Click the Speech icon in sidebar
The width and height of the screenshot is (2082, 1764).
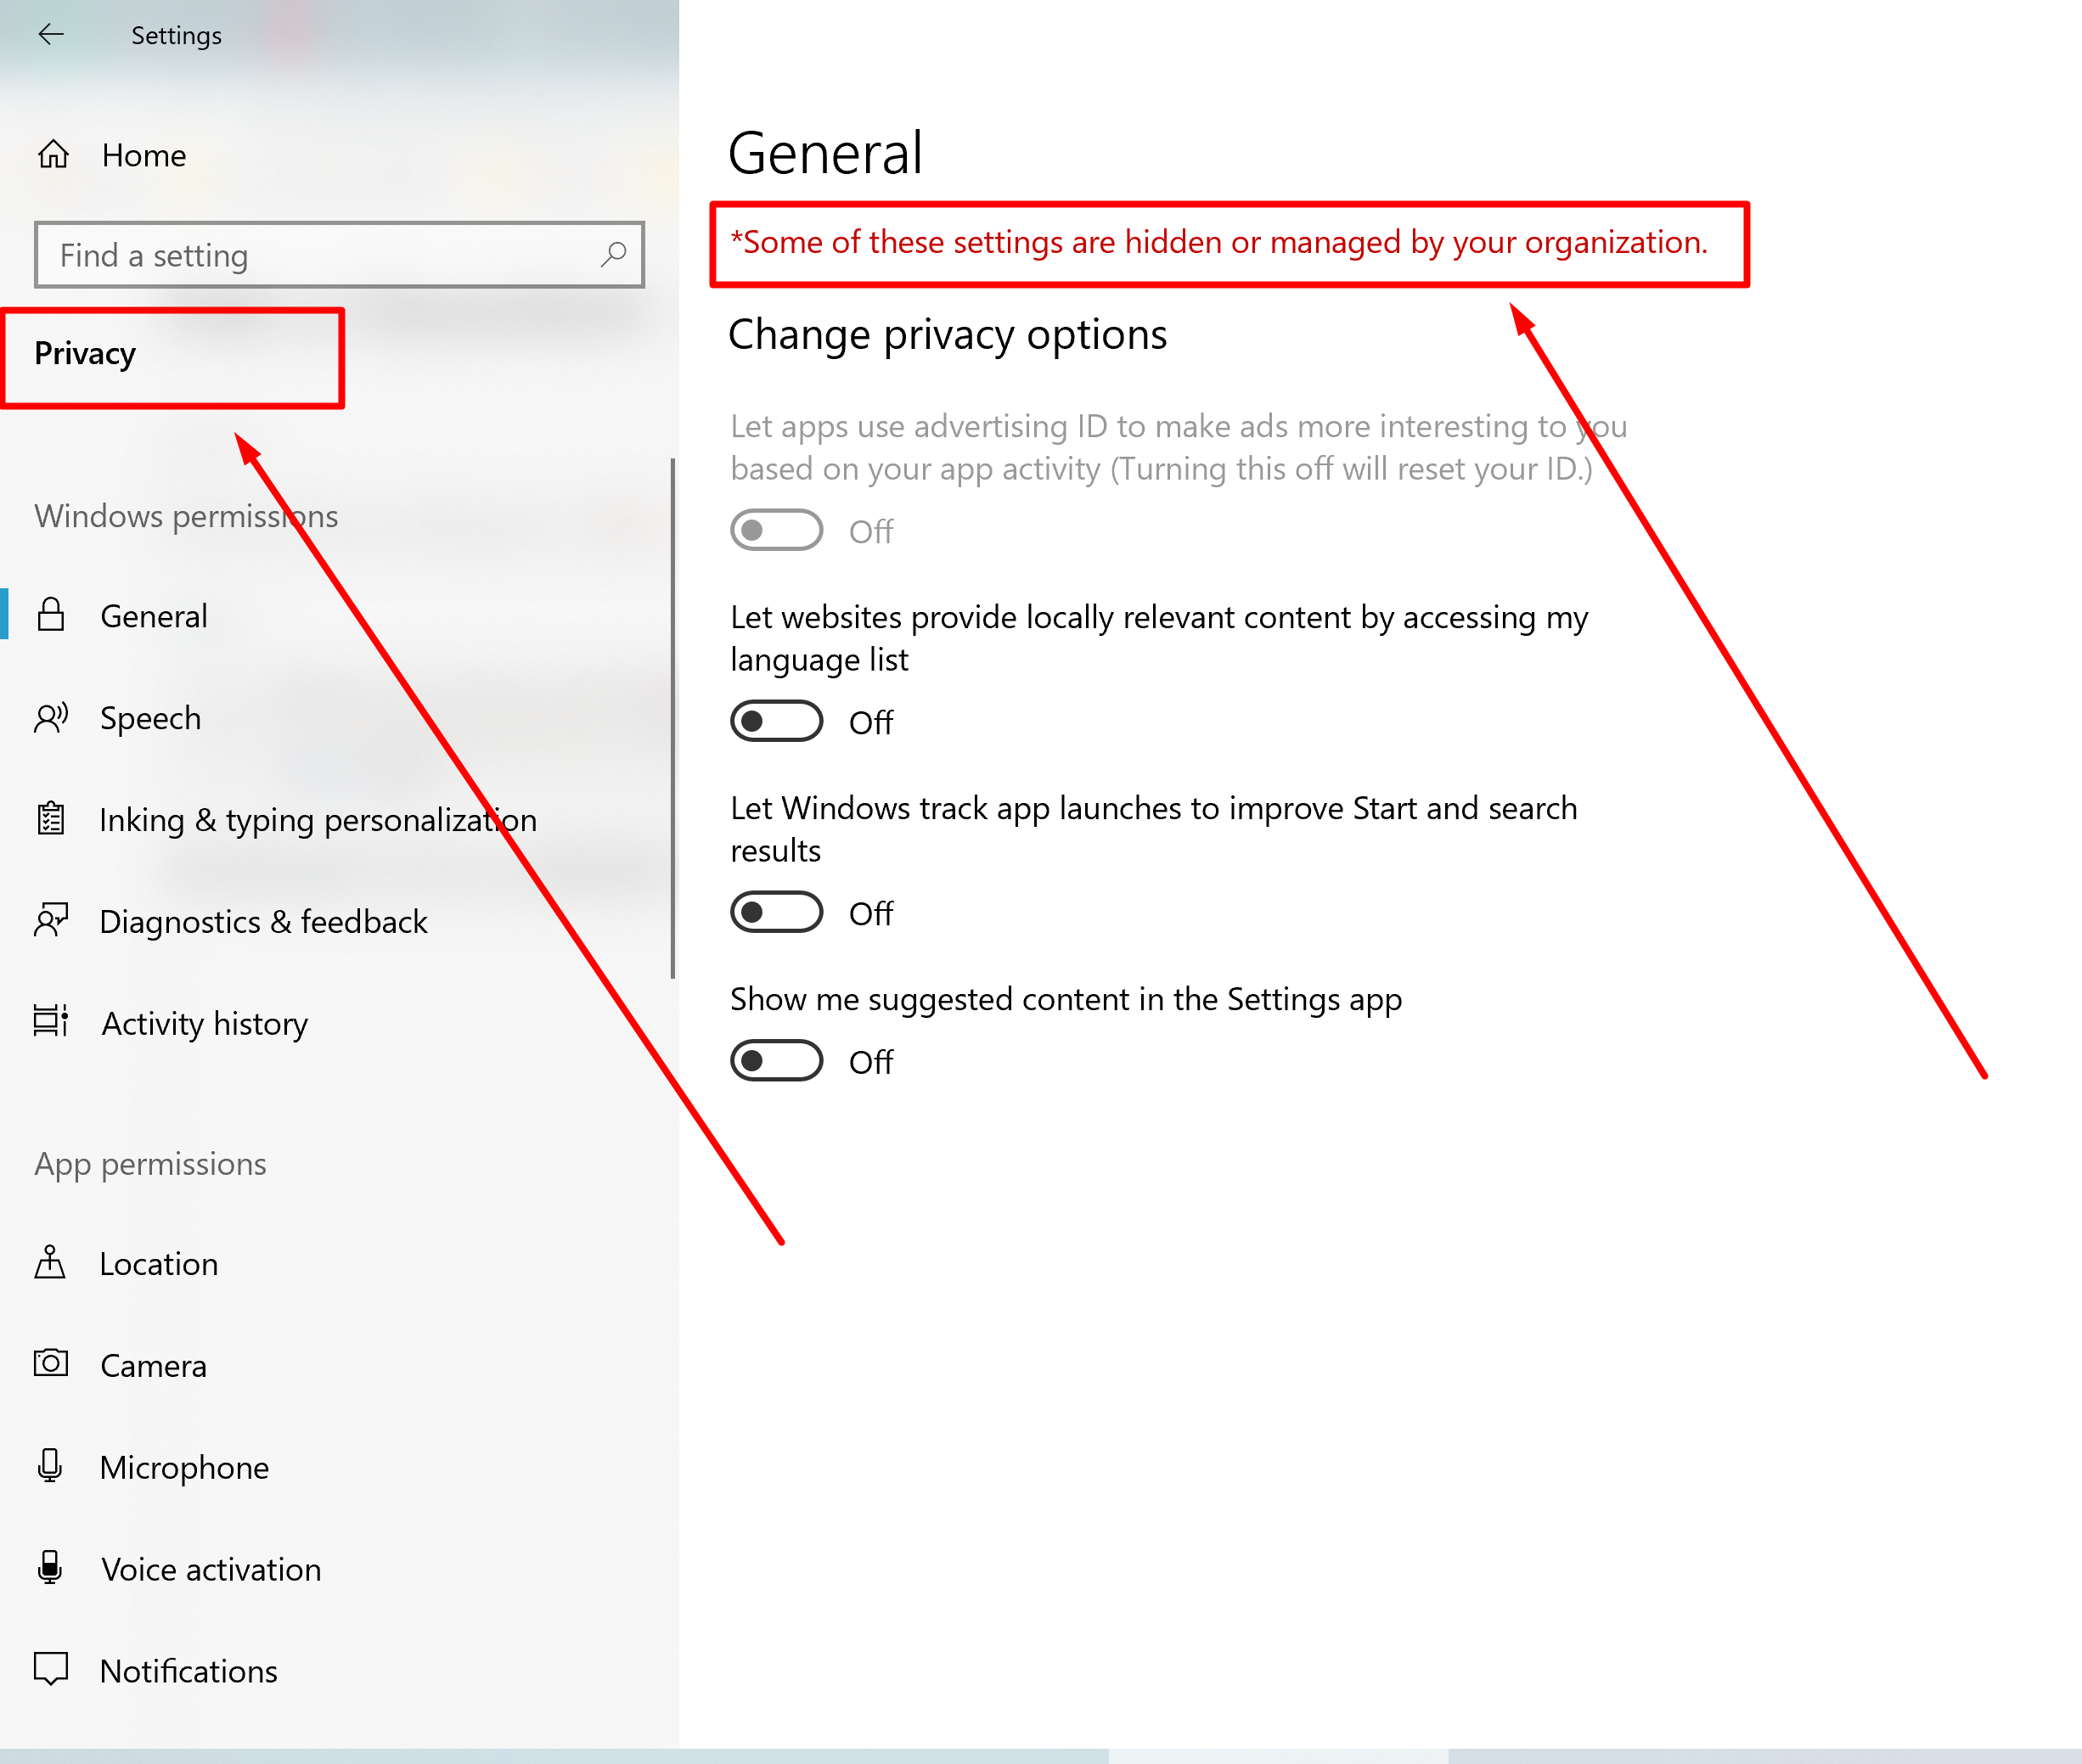click(51, 717)
